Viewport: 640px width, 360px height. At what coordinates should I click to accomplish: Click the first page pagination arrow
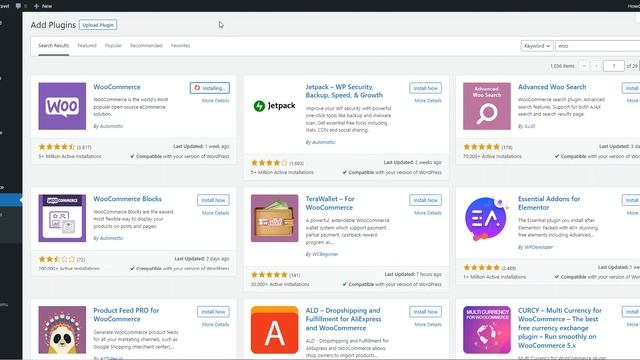click(584, 66)
